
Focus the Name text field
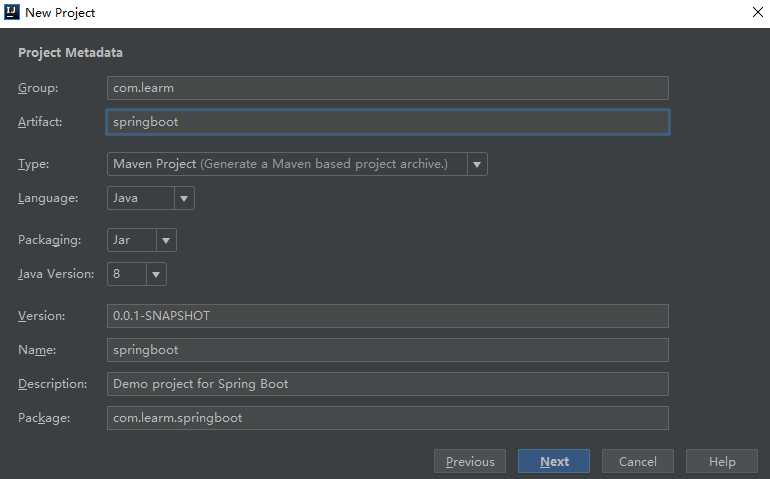(x=387, y=350)
